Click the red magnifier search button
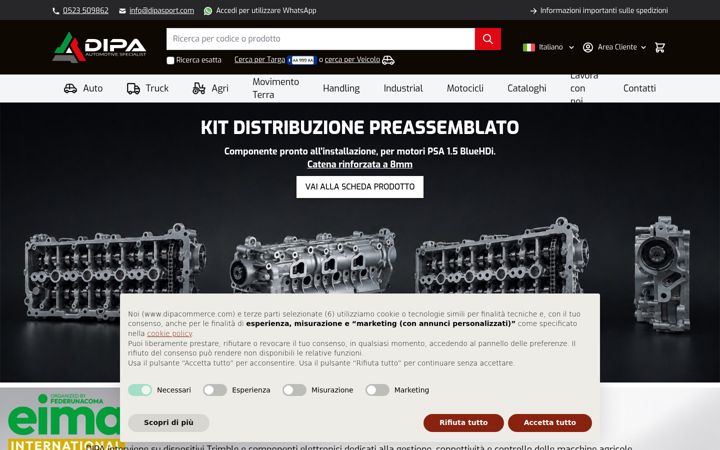 coord(488,39)
